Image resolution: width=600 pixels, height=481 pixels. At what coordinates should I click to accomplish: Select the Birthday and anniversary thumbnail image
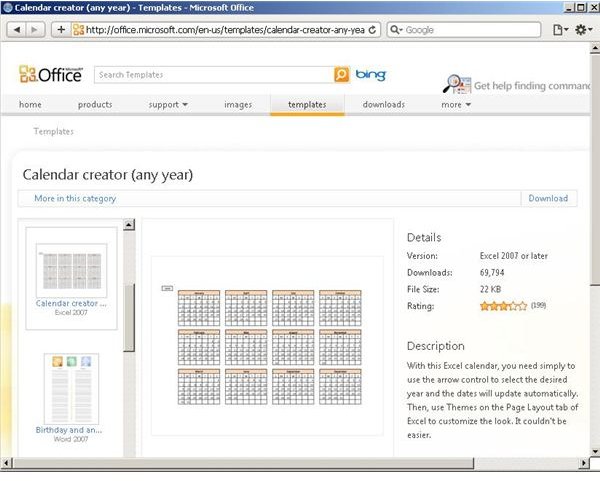pyautogui.click(x=71, y=388)
